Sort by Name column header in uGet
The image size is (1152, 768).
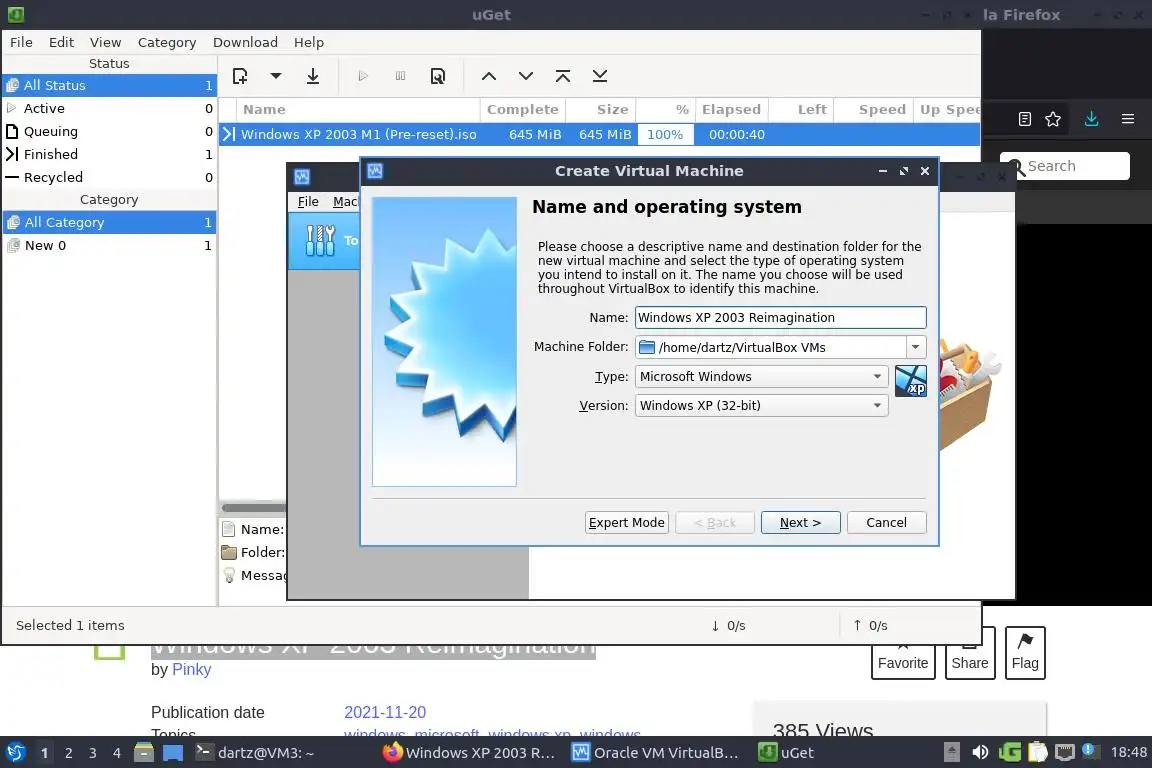358,110
